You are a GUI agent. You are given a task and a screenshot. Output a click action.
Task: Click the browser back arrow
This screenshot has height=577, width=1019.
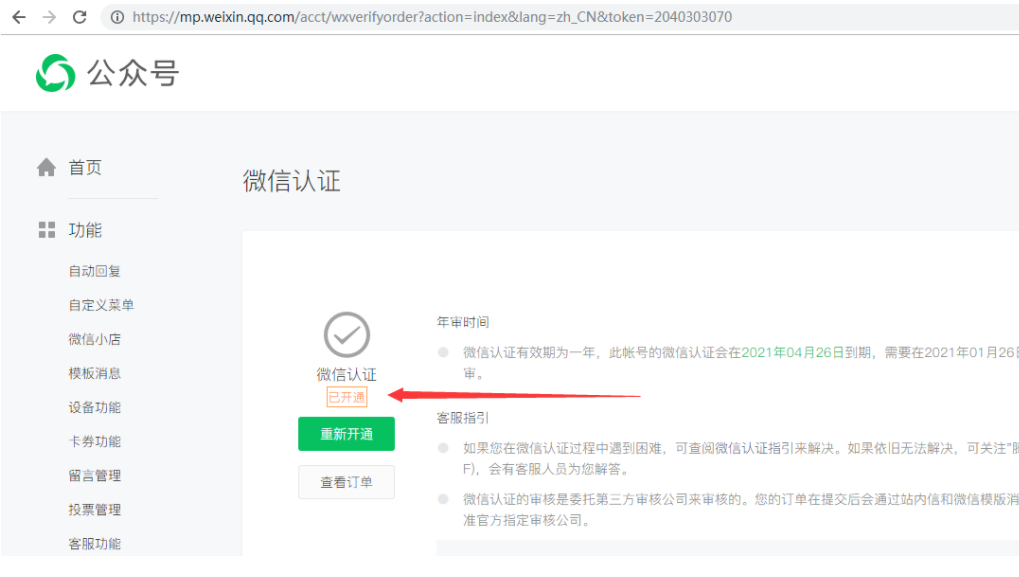(19, 17)
